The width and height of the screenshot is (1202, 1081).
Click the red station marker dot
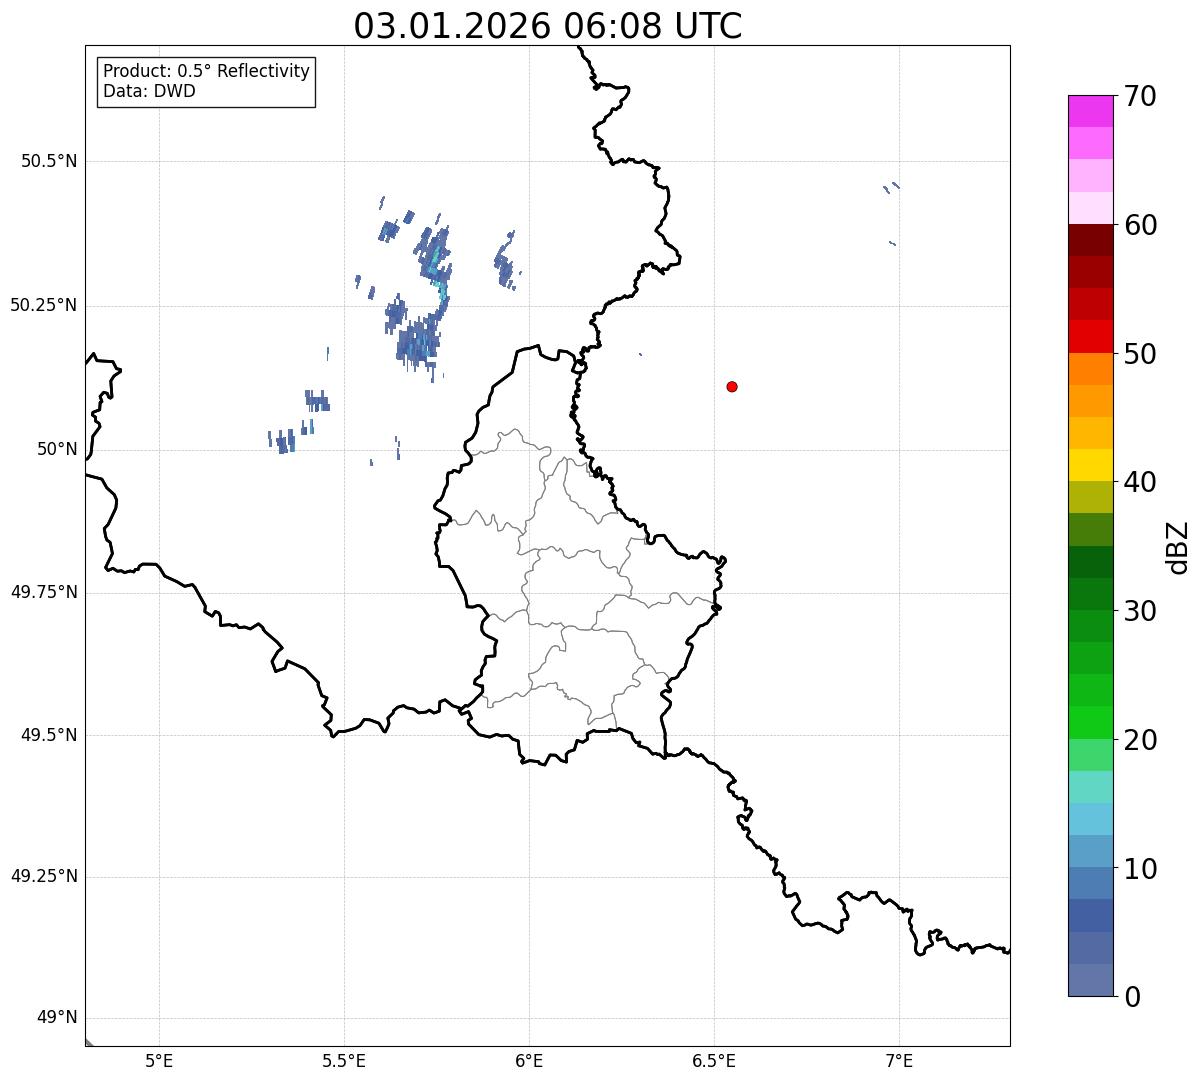[732, 386]
